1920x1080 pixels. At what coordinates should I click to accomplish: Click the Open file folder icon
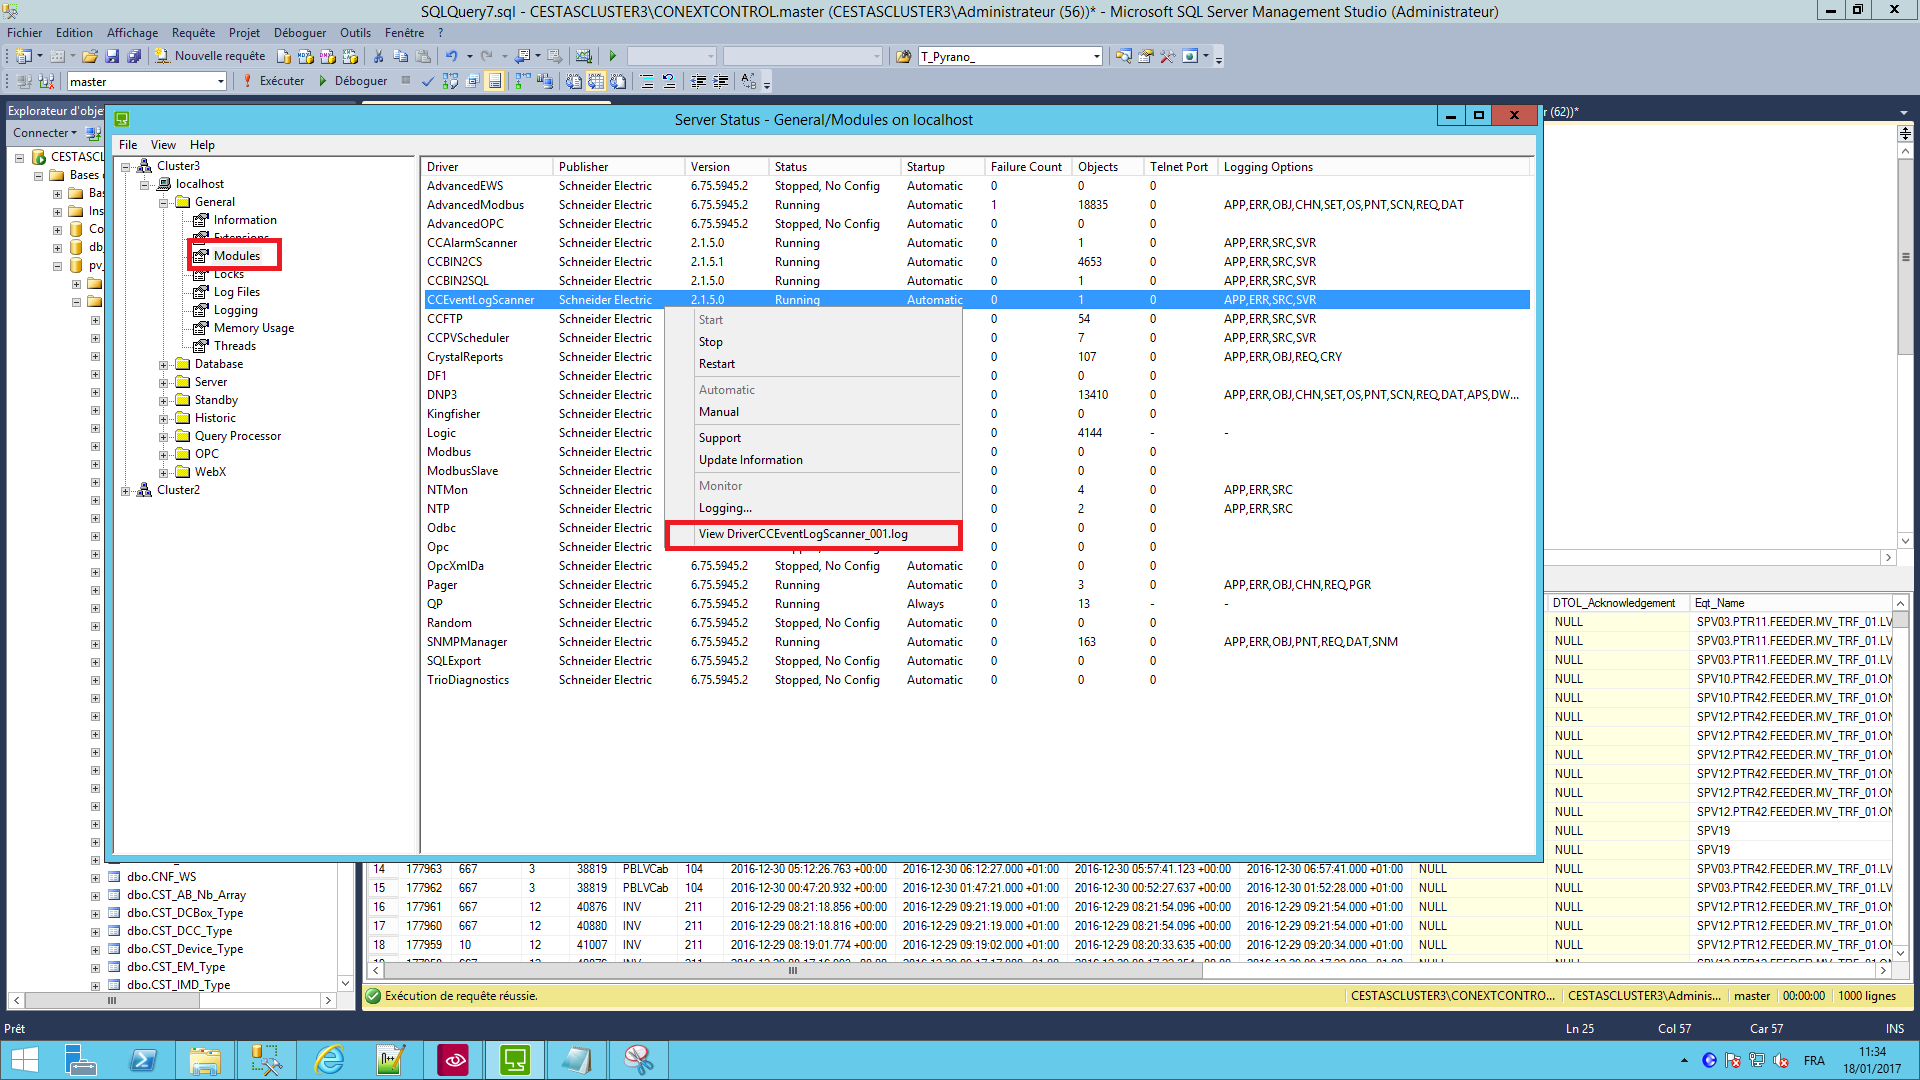click(x=90, y=57)
